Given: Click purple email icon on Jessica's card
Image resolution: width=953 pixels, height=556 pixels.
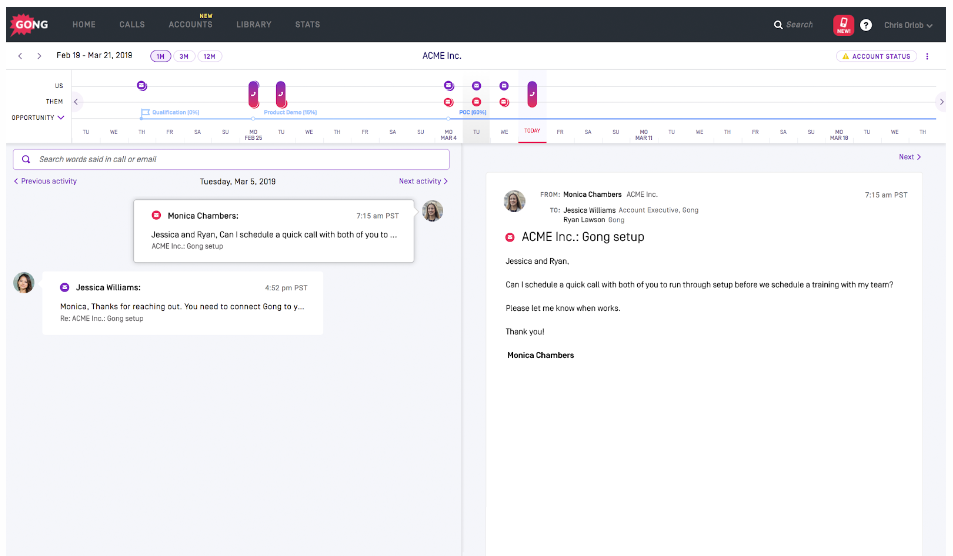Looking at the screenshot, I should pos(64,287).
